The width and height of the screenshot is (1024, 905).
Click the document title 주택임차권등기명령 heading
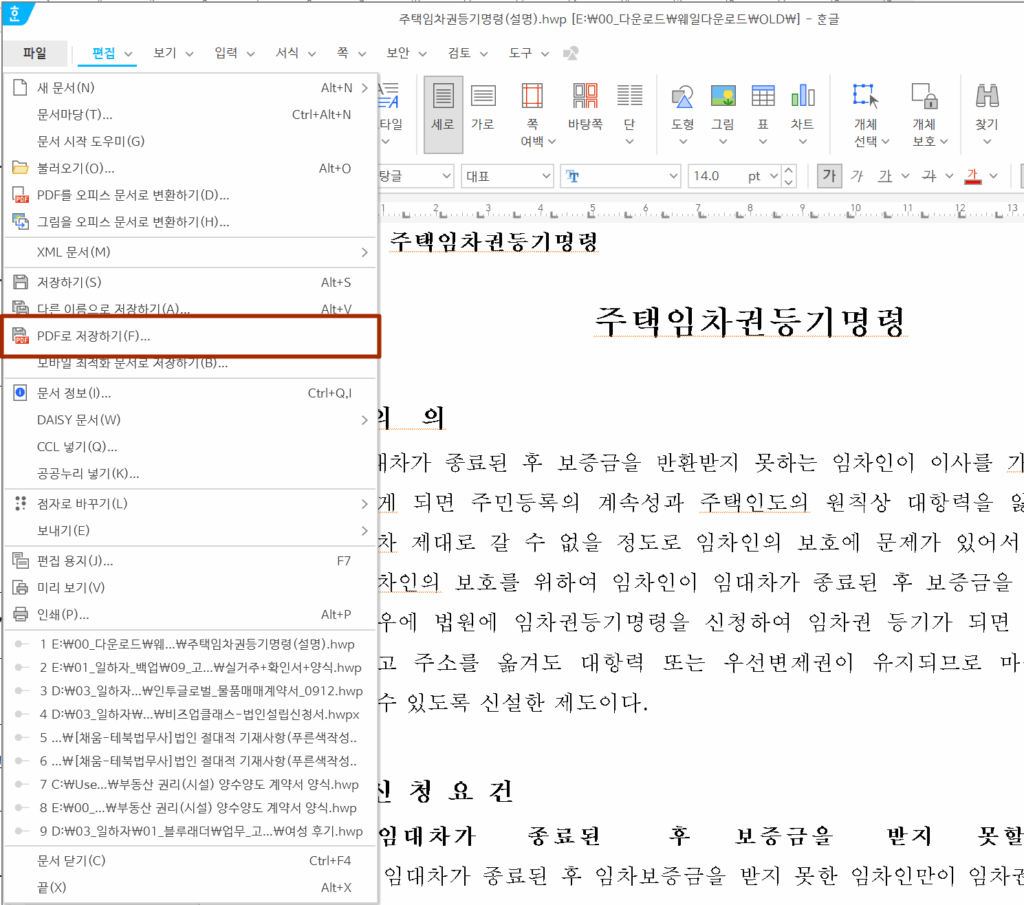click(x=750, y=322)
